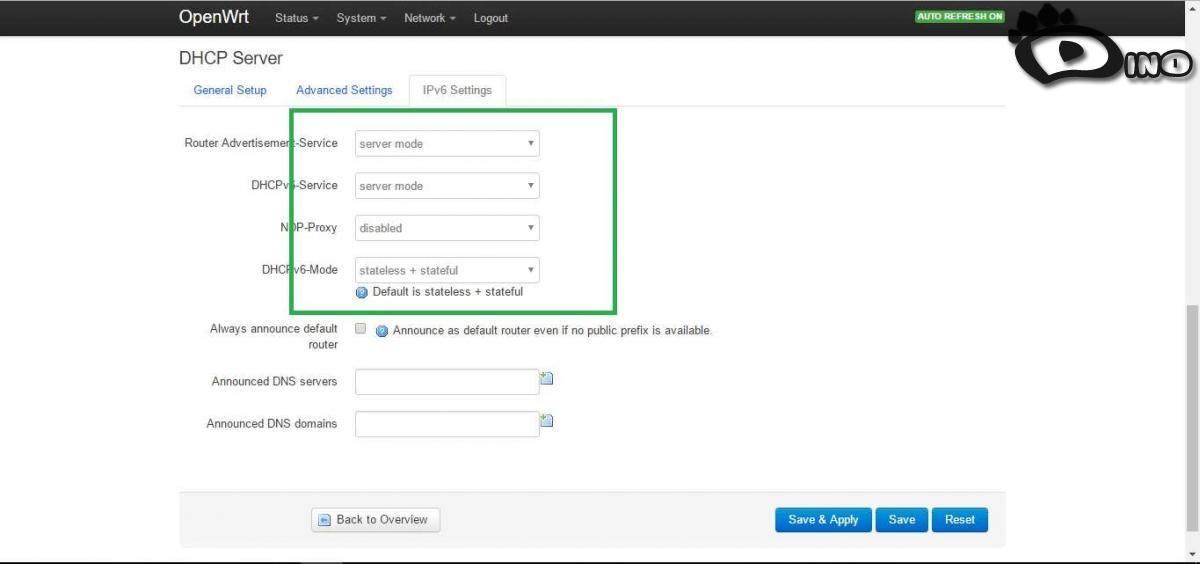Screen dimensions: 1200x564
Task: Select the IPv6 Settings tab
Action: 457,90
